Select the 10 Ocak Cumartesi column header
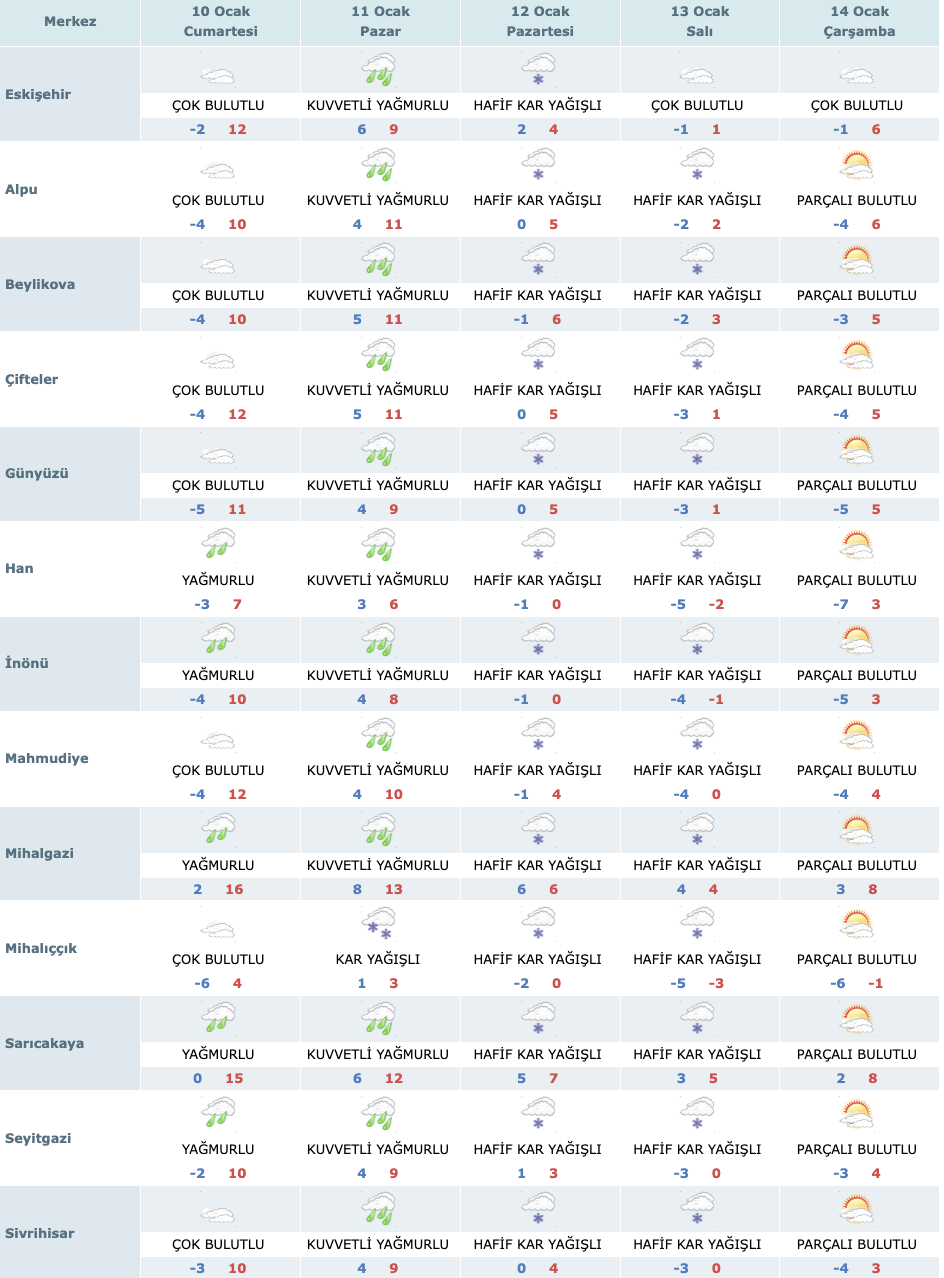The image size is (944, 1278). tap(220, 22)
